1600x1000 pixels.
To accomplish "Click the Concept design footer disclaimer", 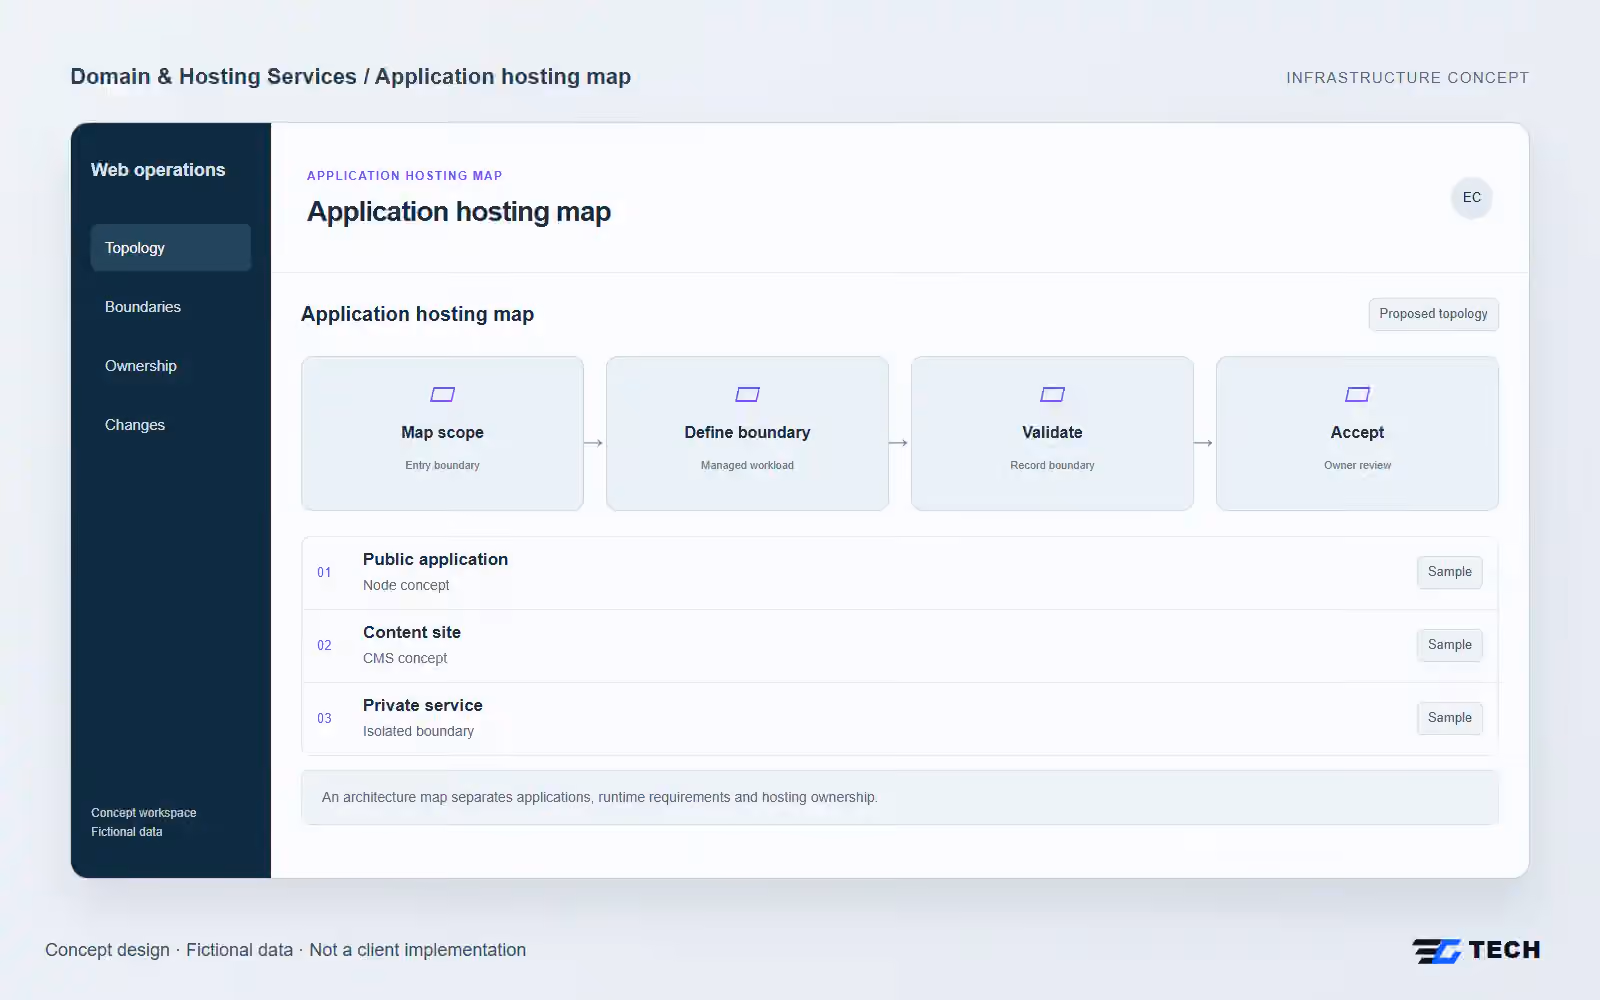I will pos(285,950).
